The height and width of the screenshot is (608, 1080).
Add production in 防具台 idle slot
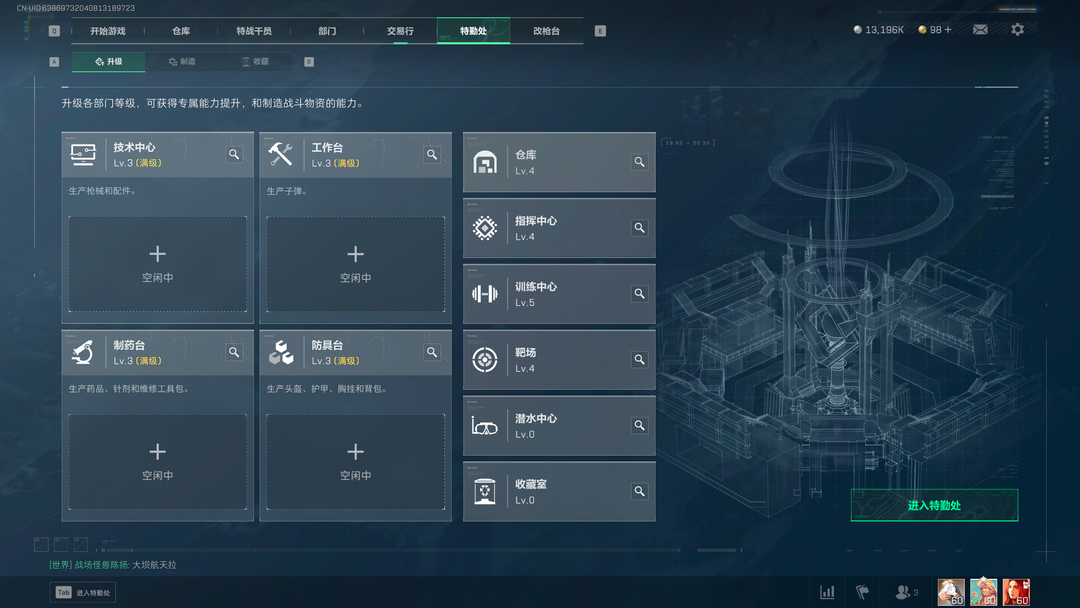coord(355,461)
